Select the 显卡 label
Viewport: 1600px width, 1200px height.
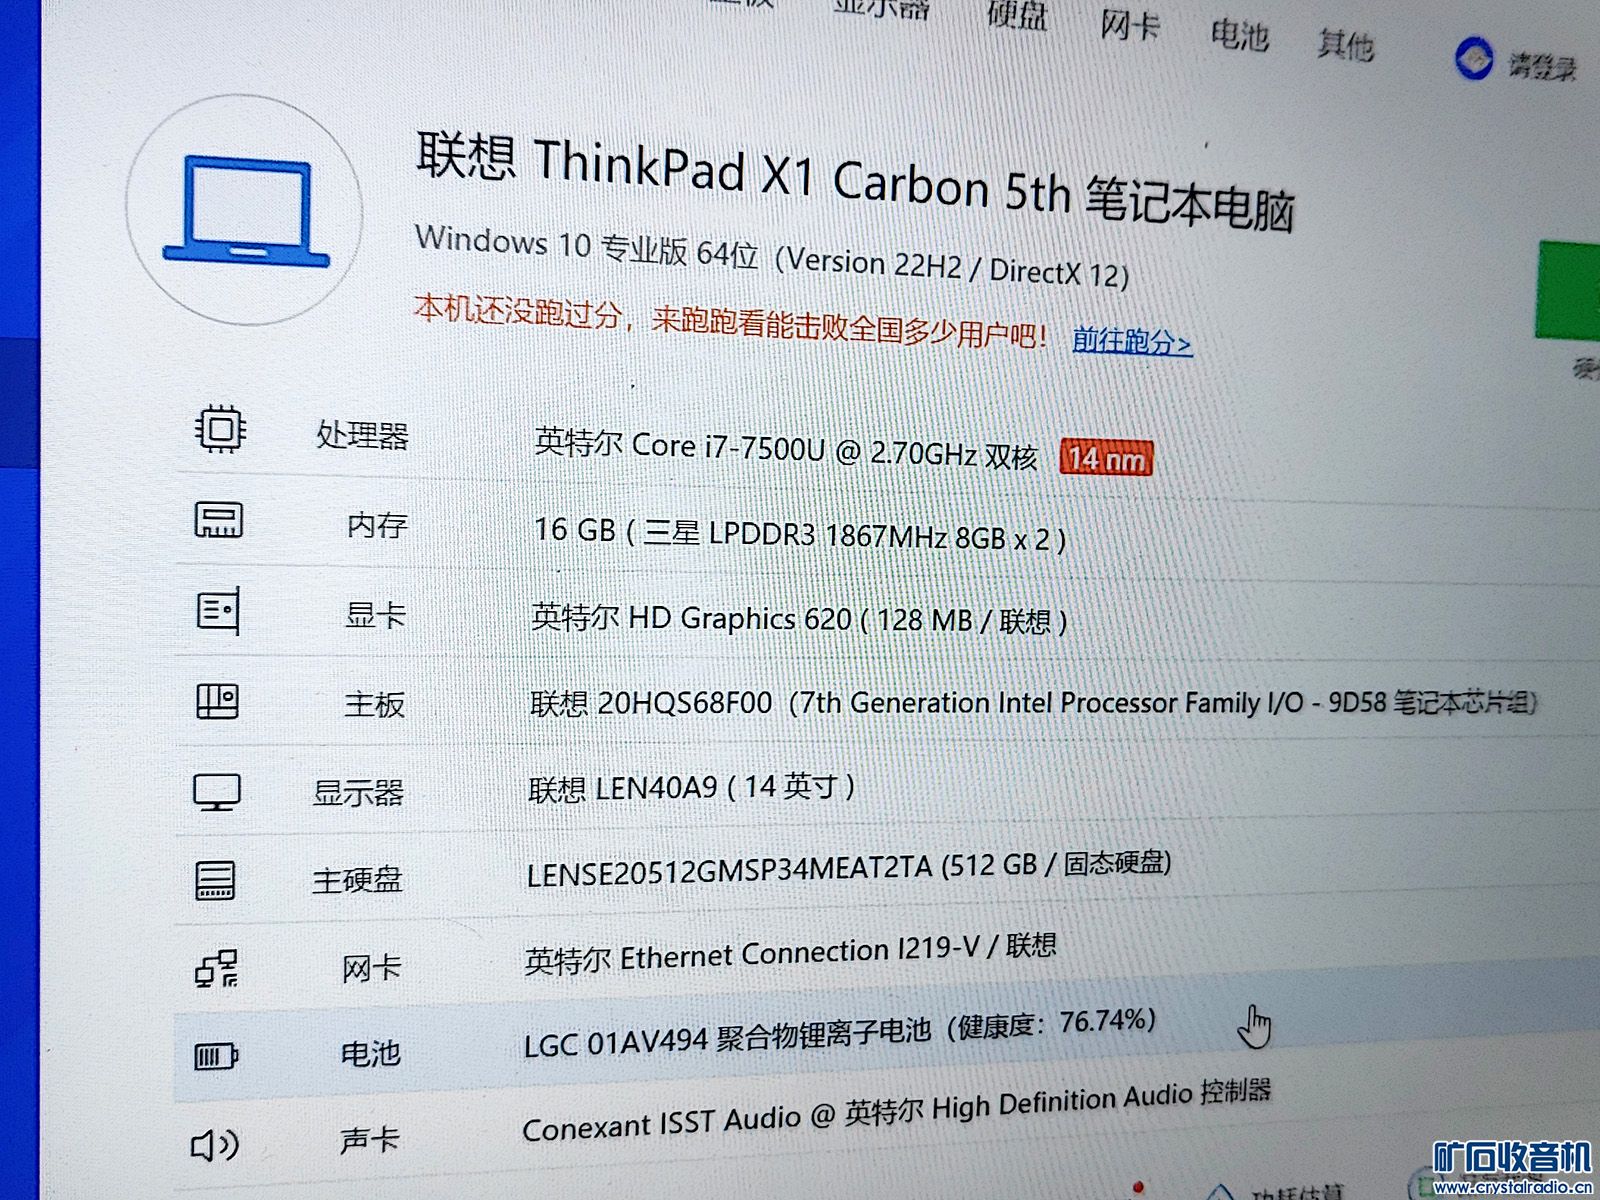(376, 615)
